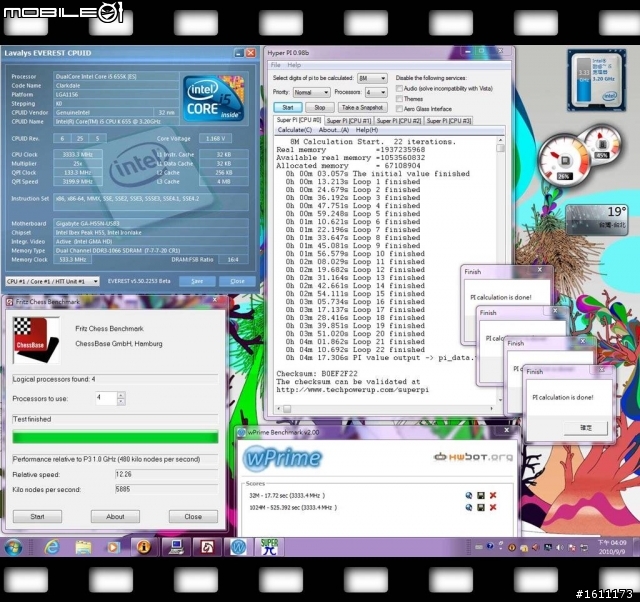Click the Intel CPU desktop gadget
This screenshot has height=602, width=640.
point(596,80)
